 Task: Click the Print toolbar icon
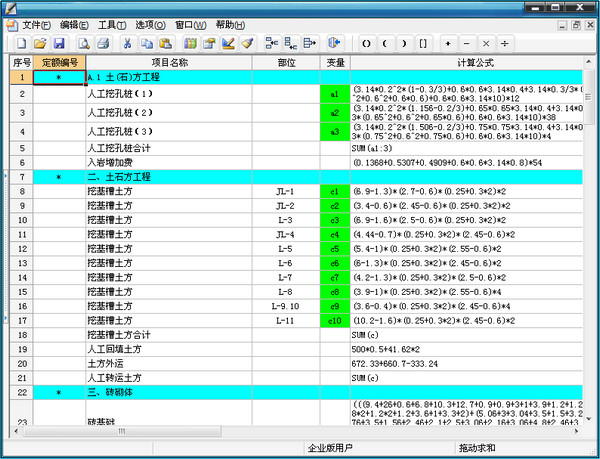[103, 44]
